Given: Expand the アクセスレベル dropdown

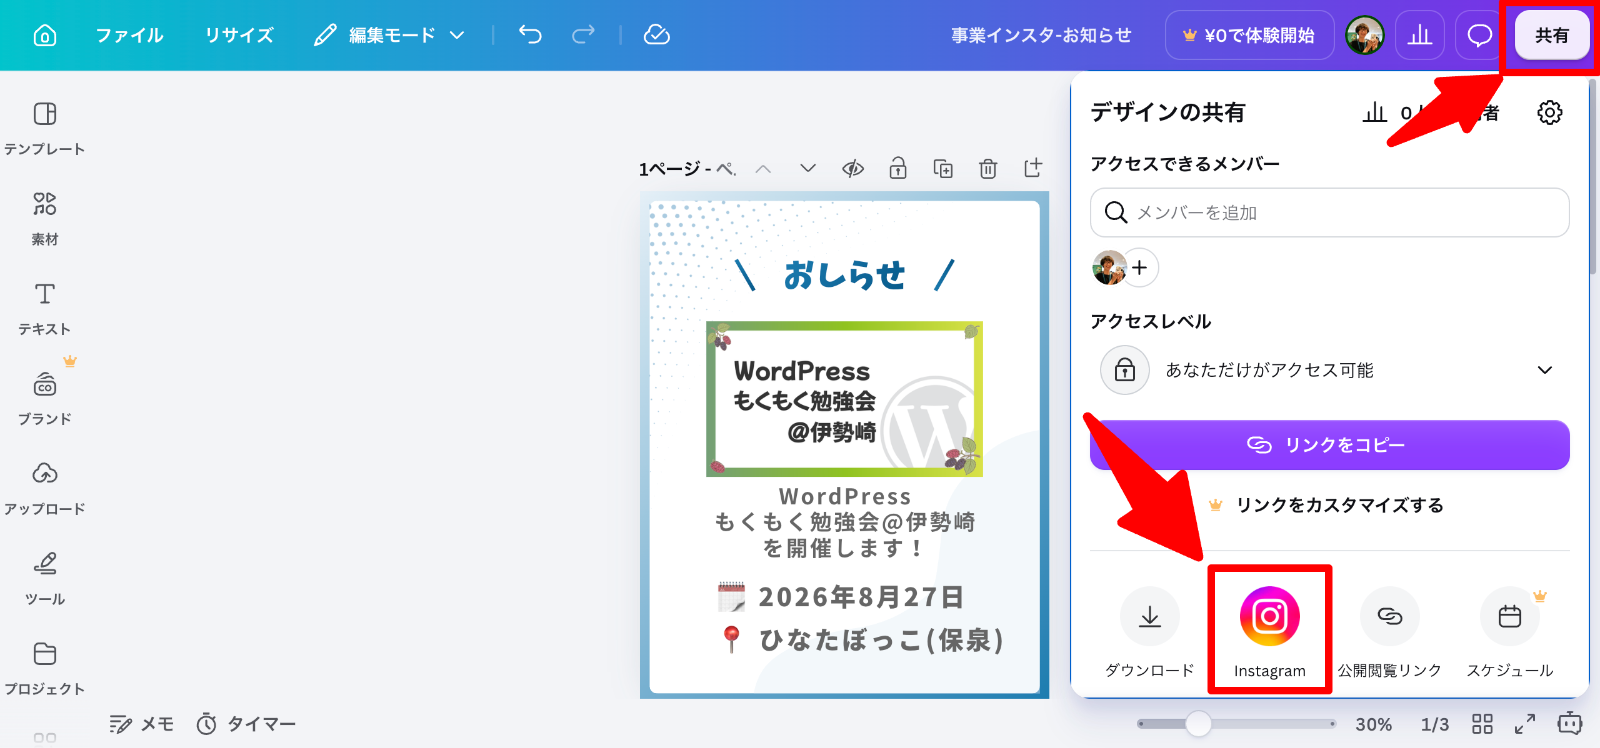Looking at the screenshot, I should 1330,370.
